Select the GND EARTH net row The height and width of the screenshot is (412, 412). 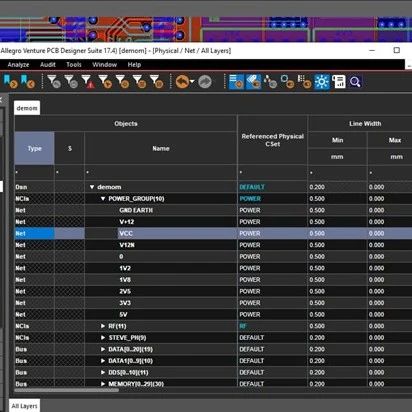(x=213, y=210)
